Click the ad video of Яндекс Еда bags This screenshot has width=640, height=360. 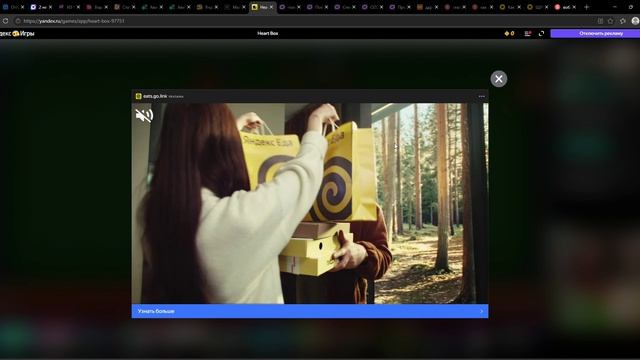click(310, 203)
